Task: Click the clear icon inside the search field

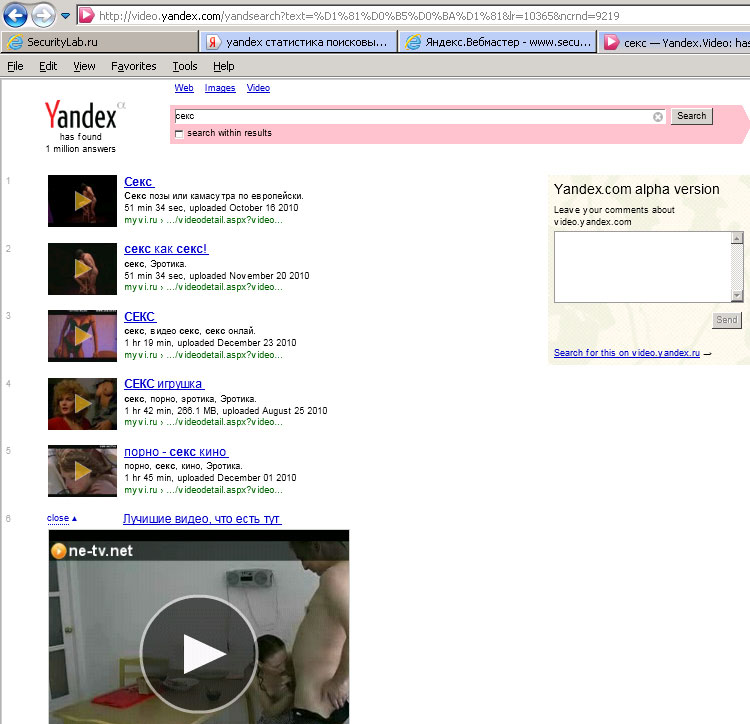Action: [658, 117]
